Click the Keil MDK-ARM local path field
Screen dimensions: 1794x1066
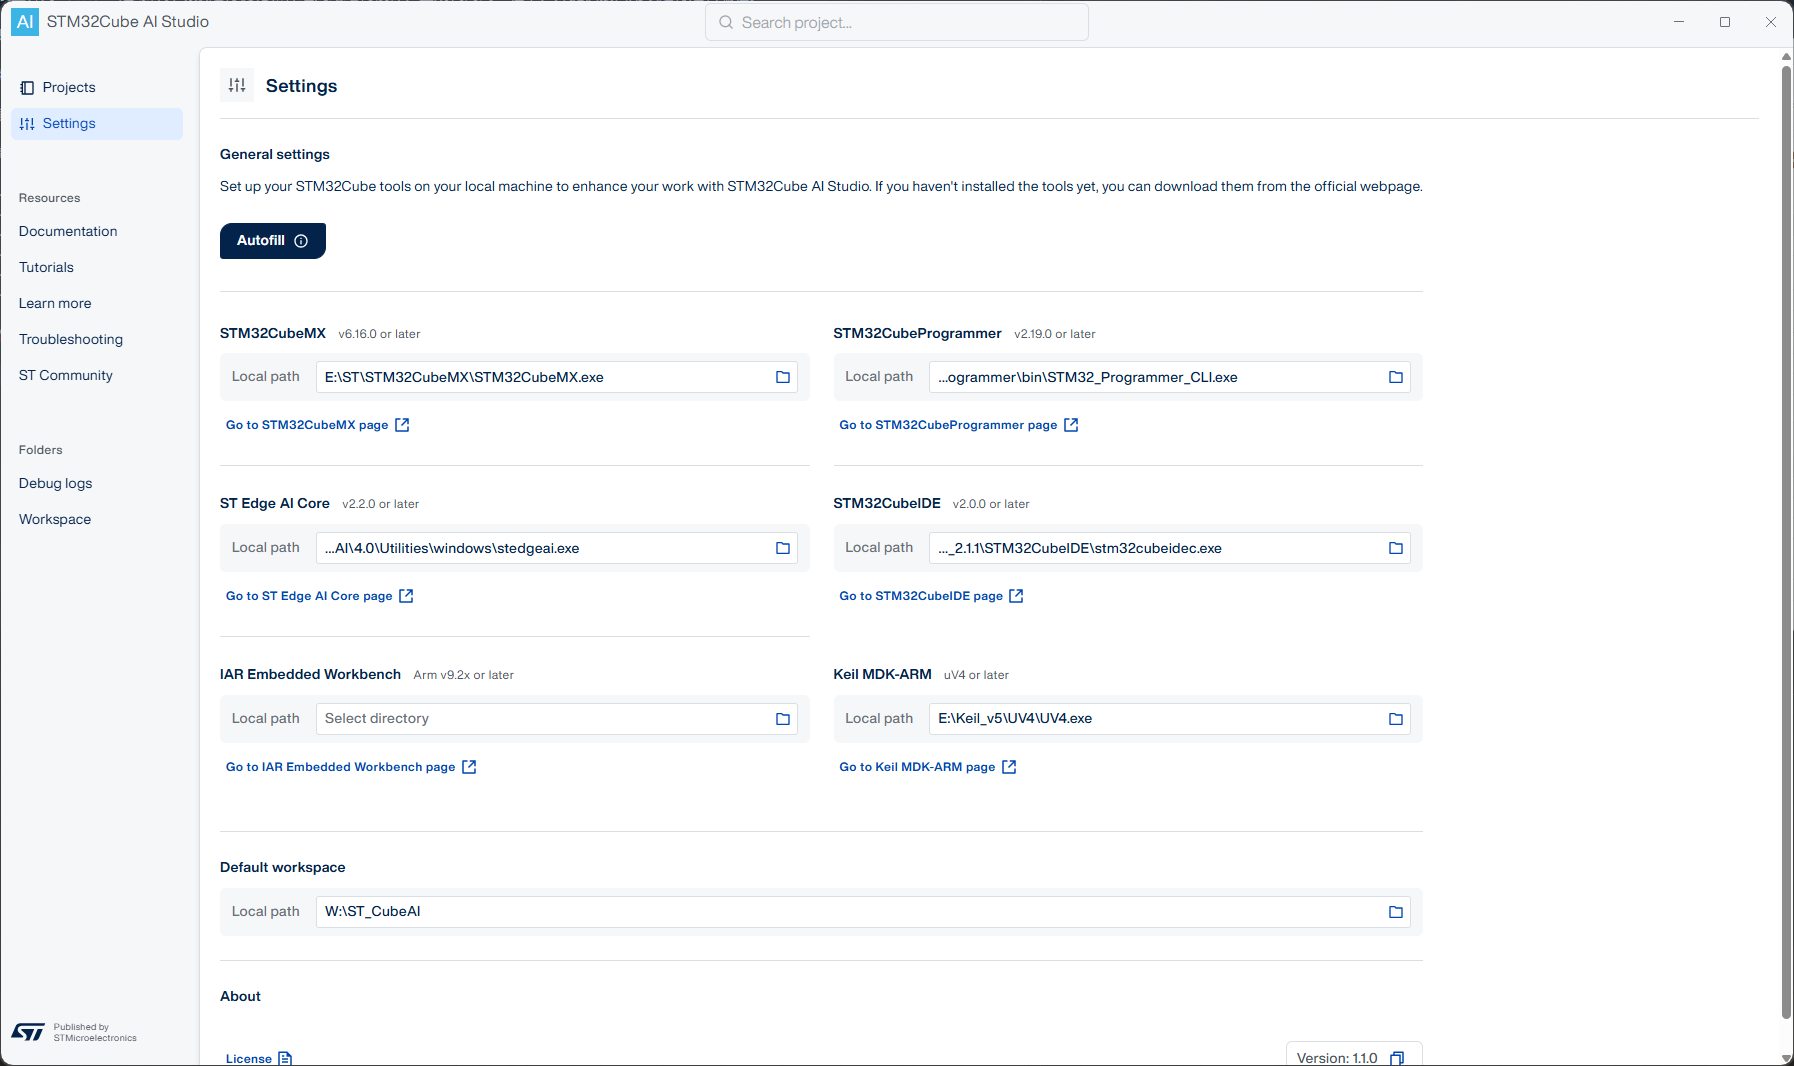coord(1170,719)
